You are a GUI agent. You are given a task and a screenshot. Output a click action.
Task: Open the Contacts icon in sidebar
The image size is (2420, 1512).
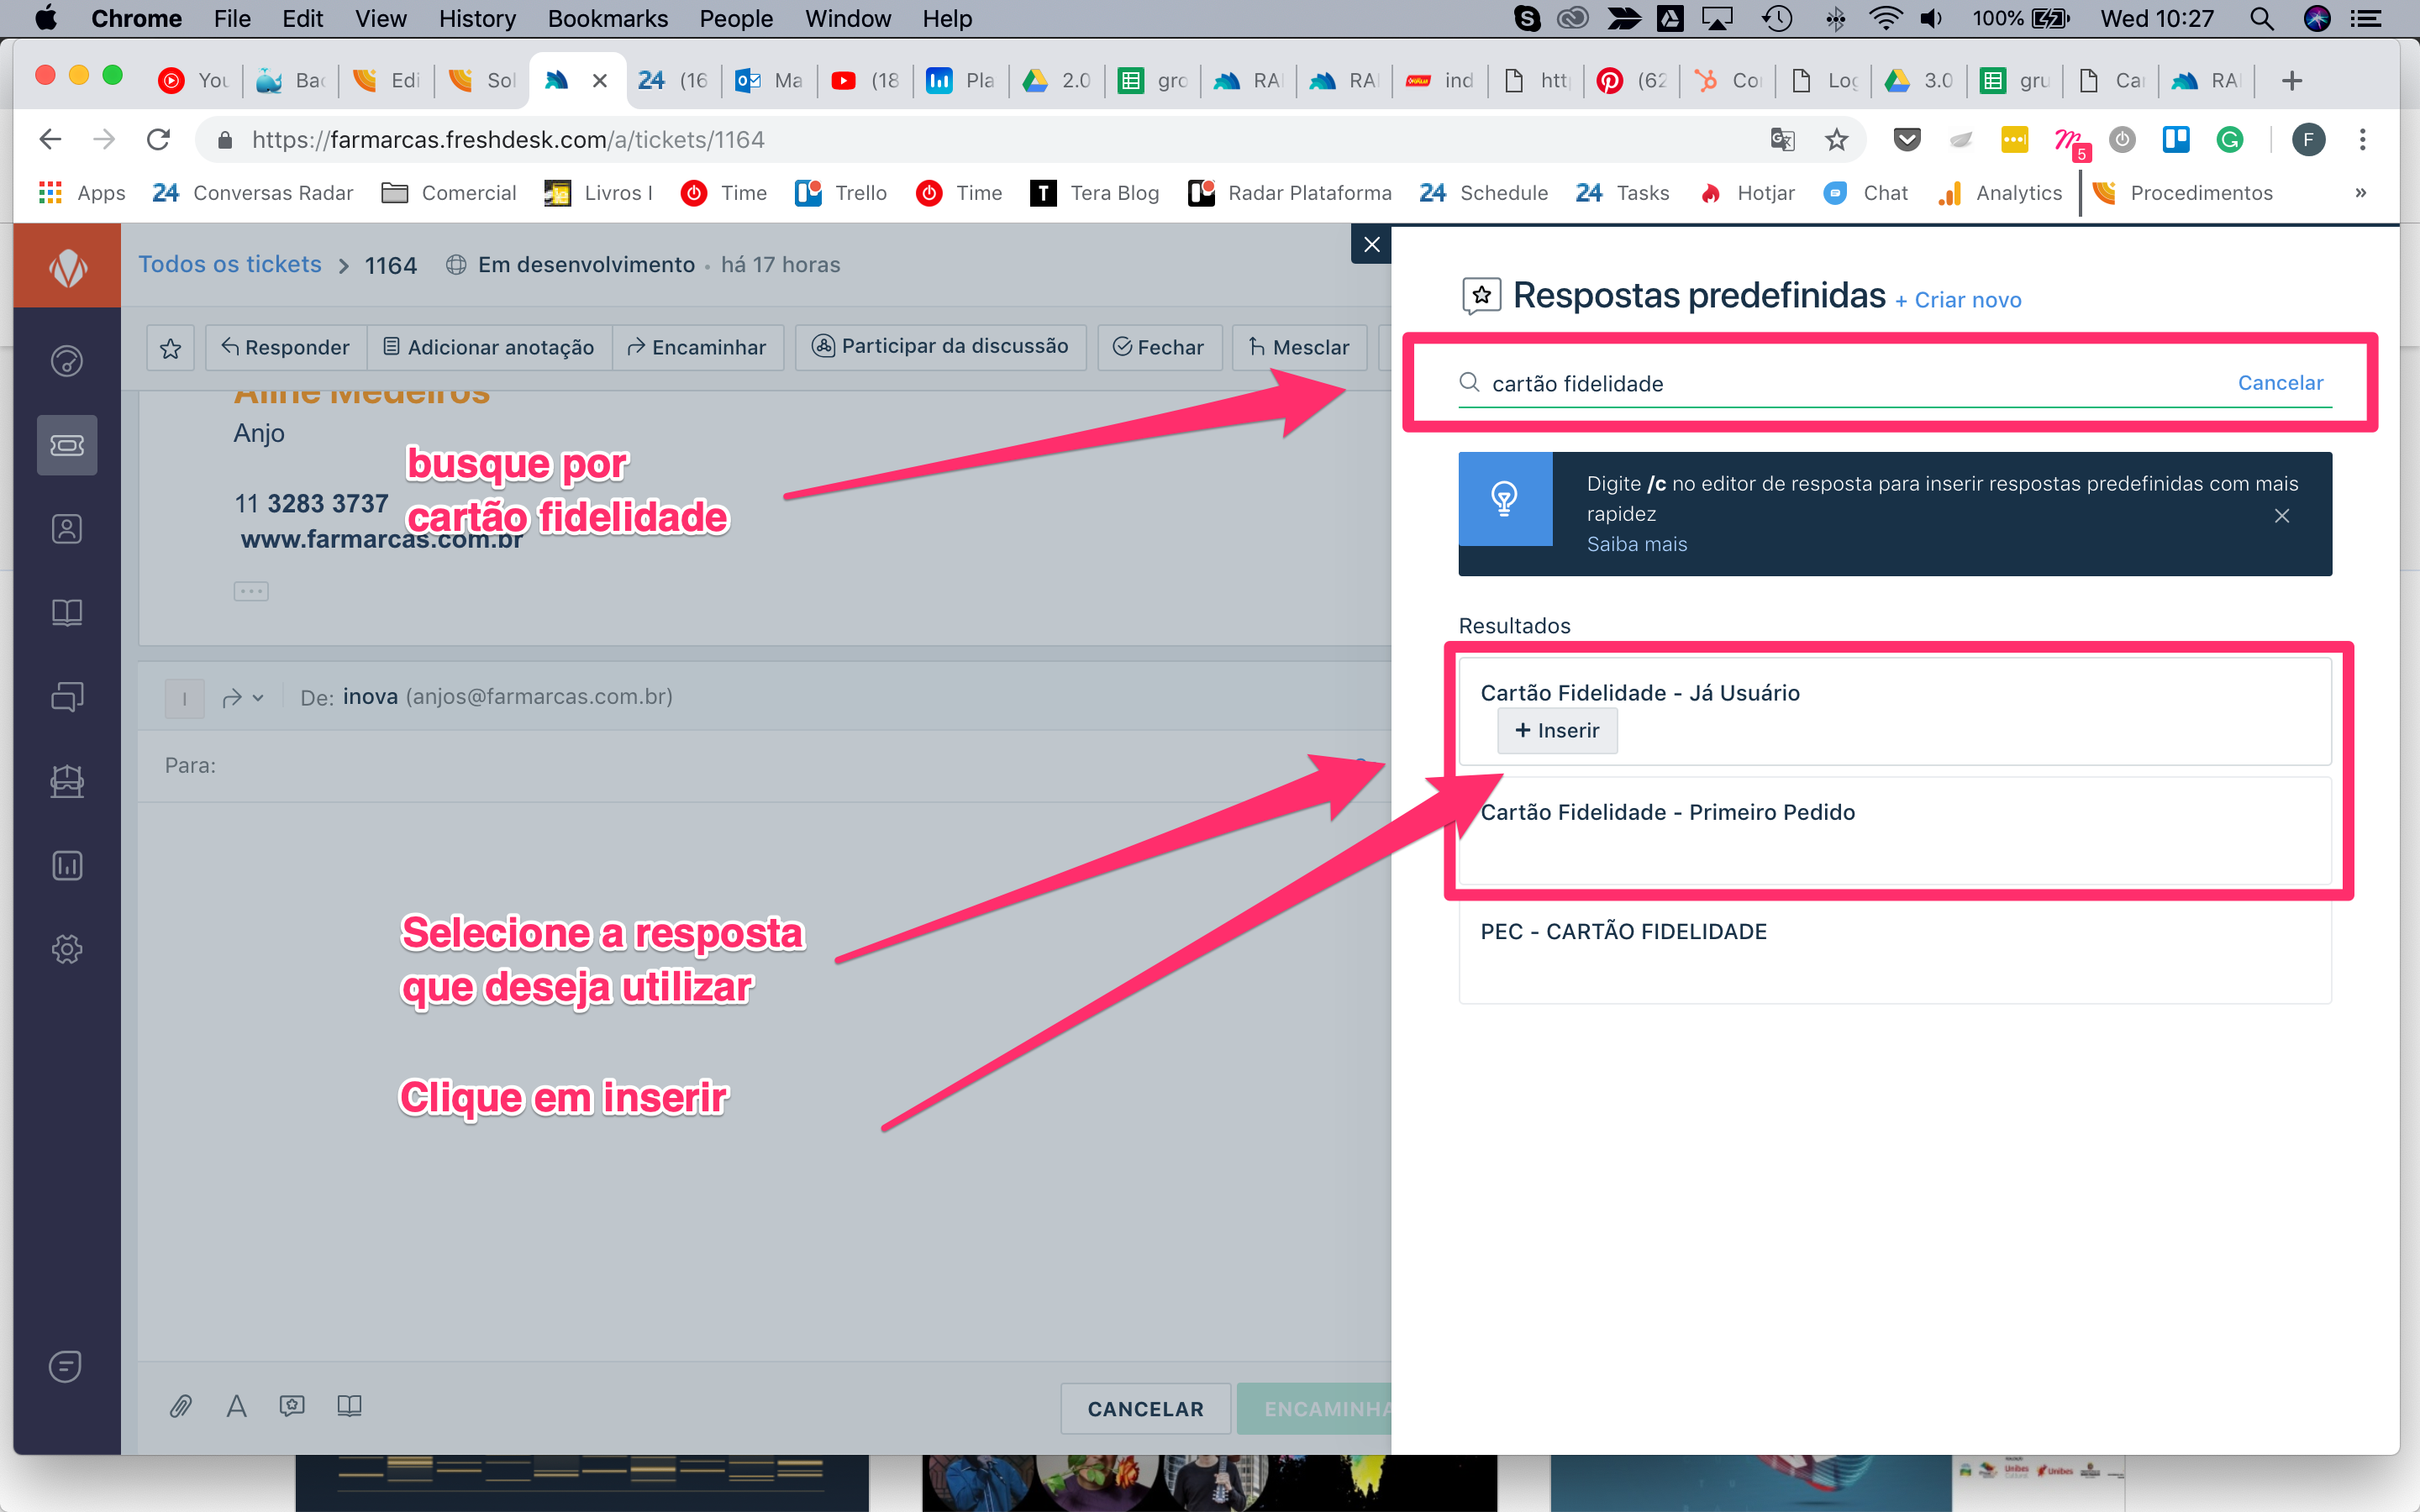67,529
